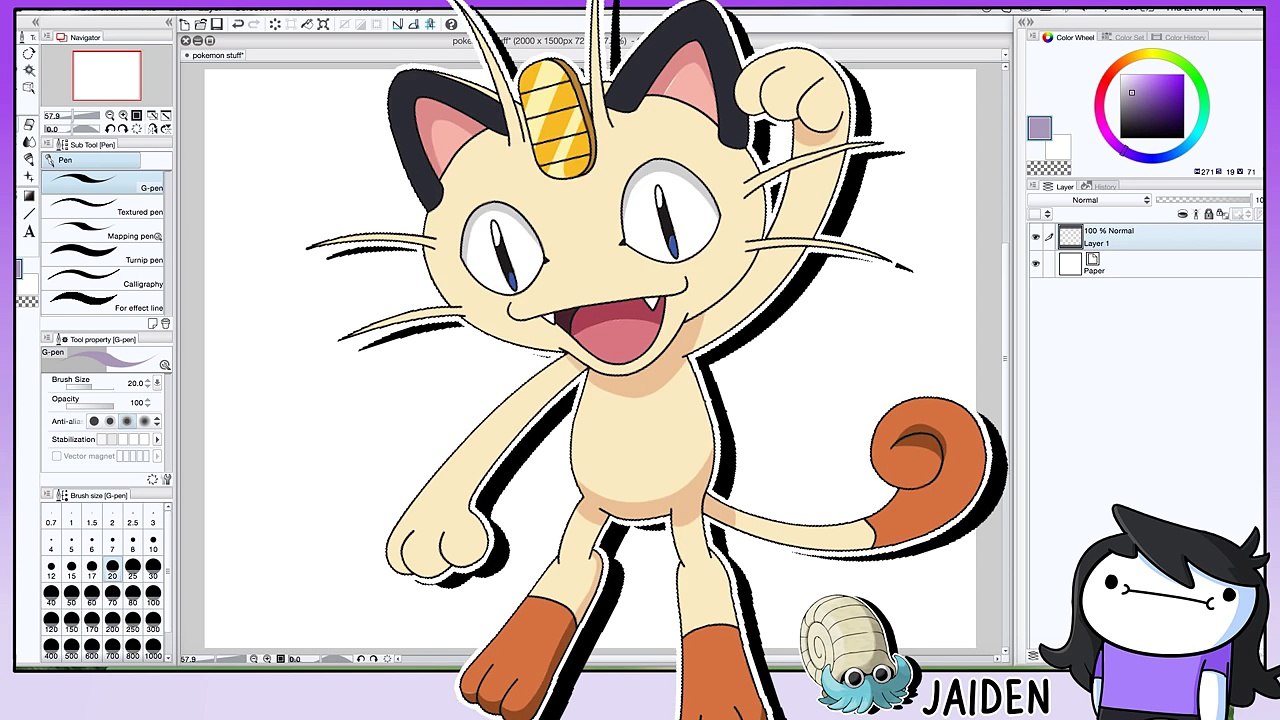Switch to the Color History tab
Viewport: 1280px width, 720px height.
[x=1180, y=38]
